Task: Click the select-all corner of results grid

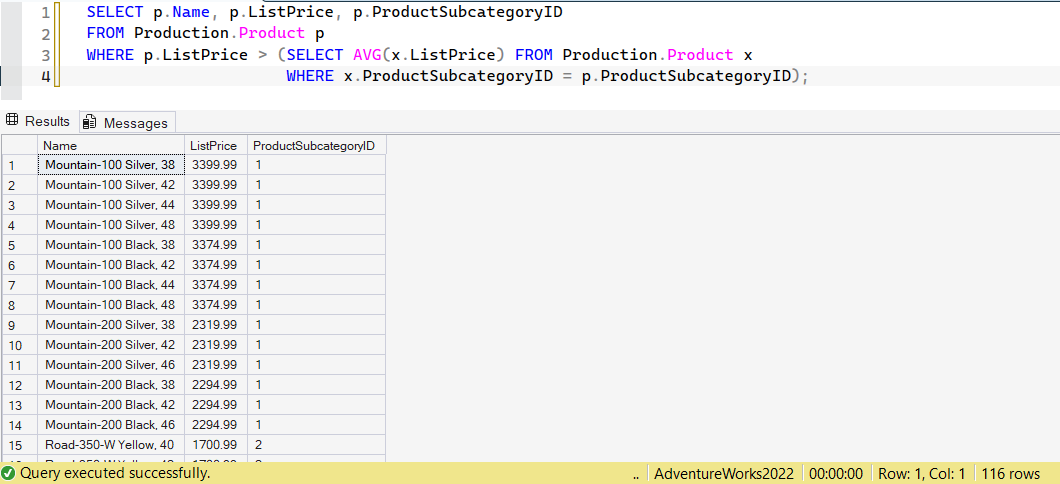Action: coord(20,145)
